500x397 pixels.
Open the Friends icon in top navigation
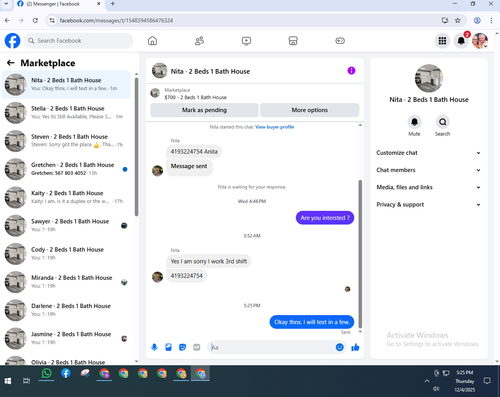click(199, 41)
